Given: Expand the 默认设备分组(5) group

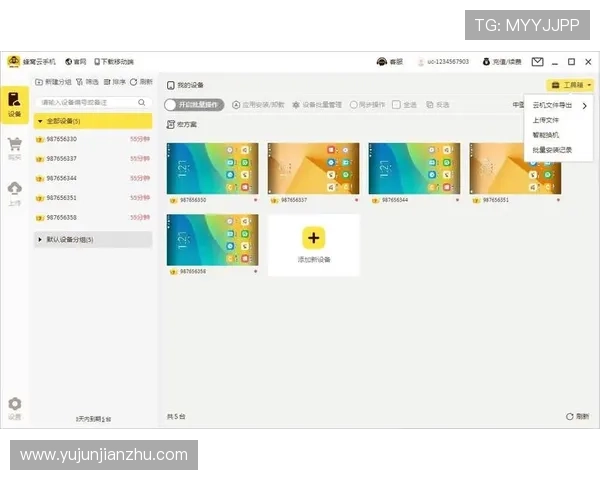Looking at the screenshot, I should [x=40, y=240].
